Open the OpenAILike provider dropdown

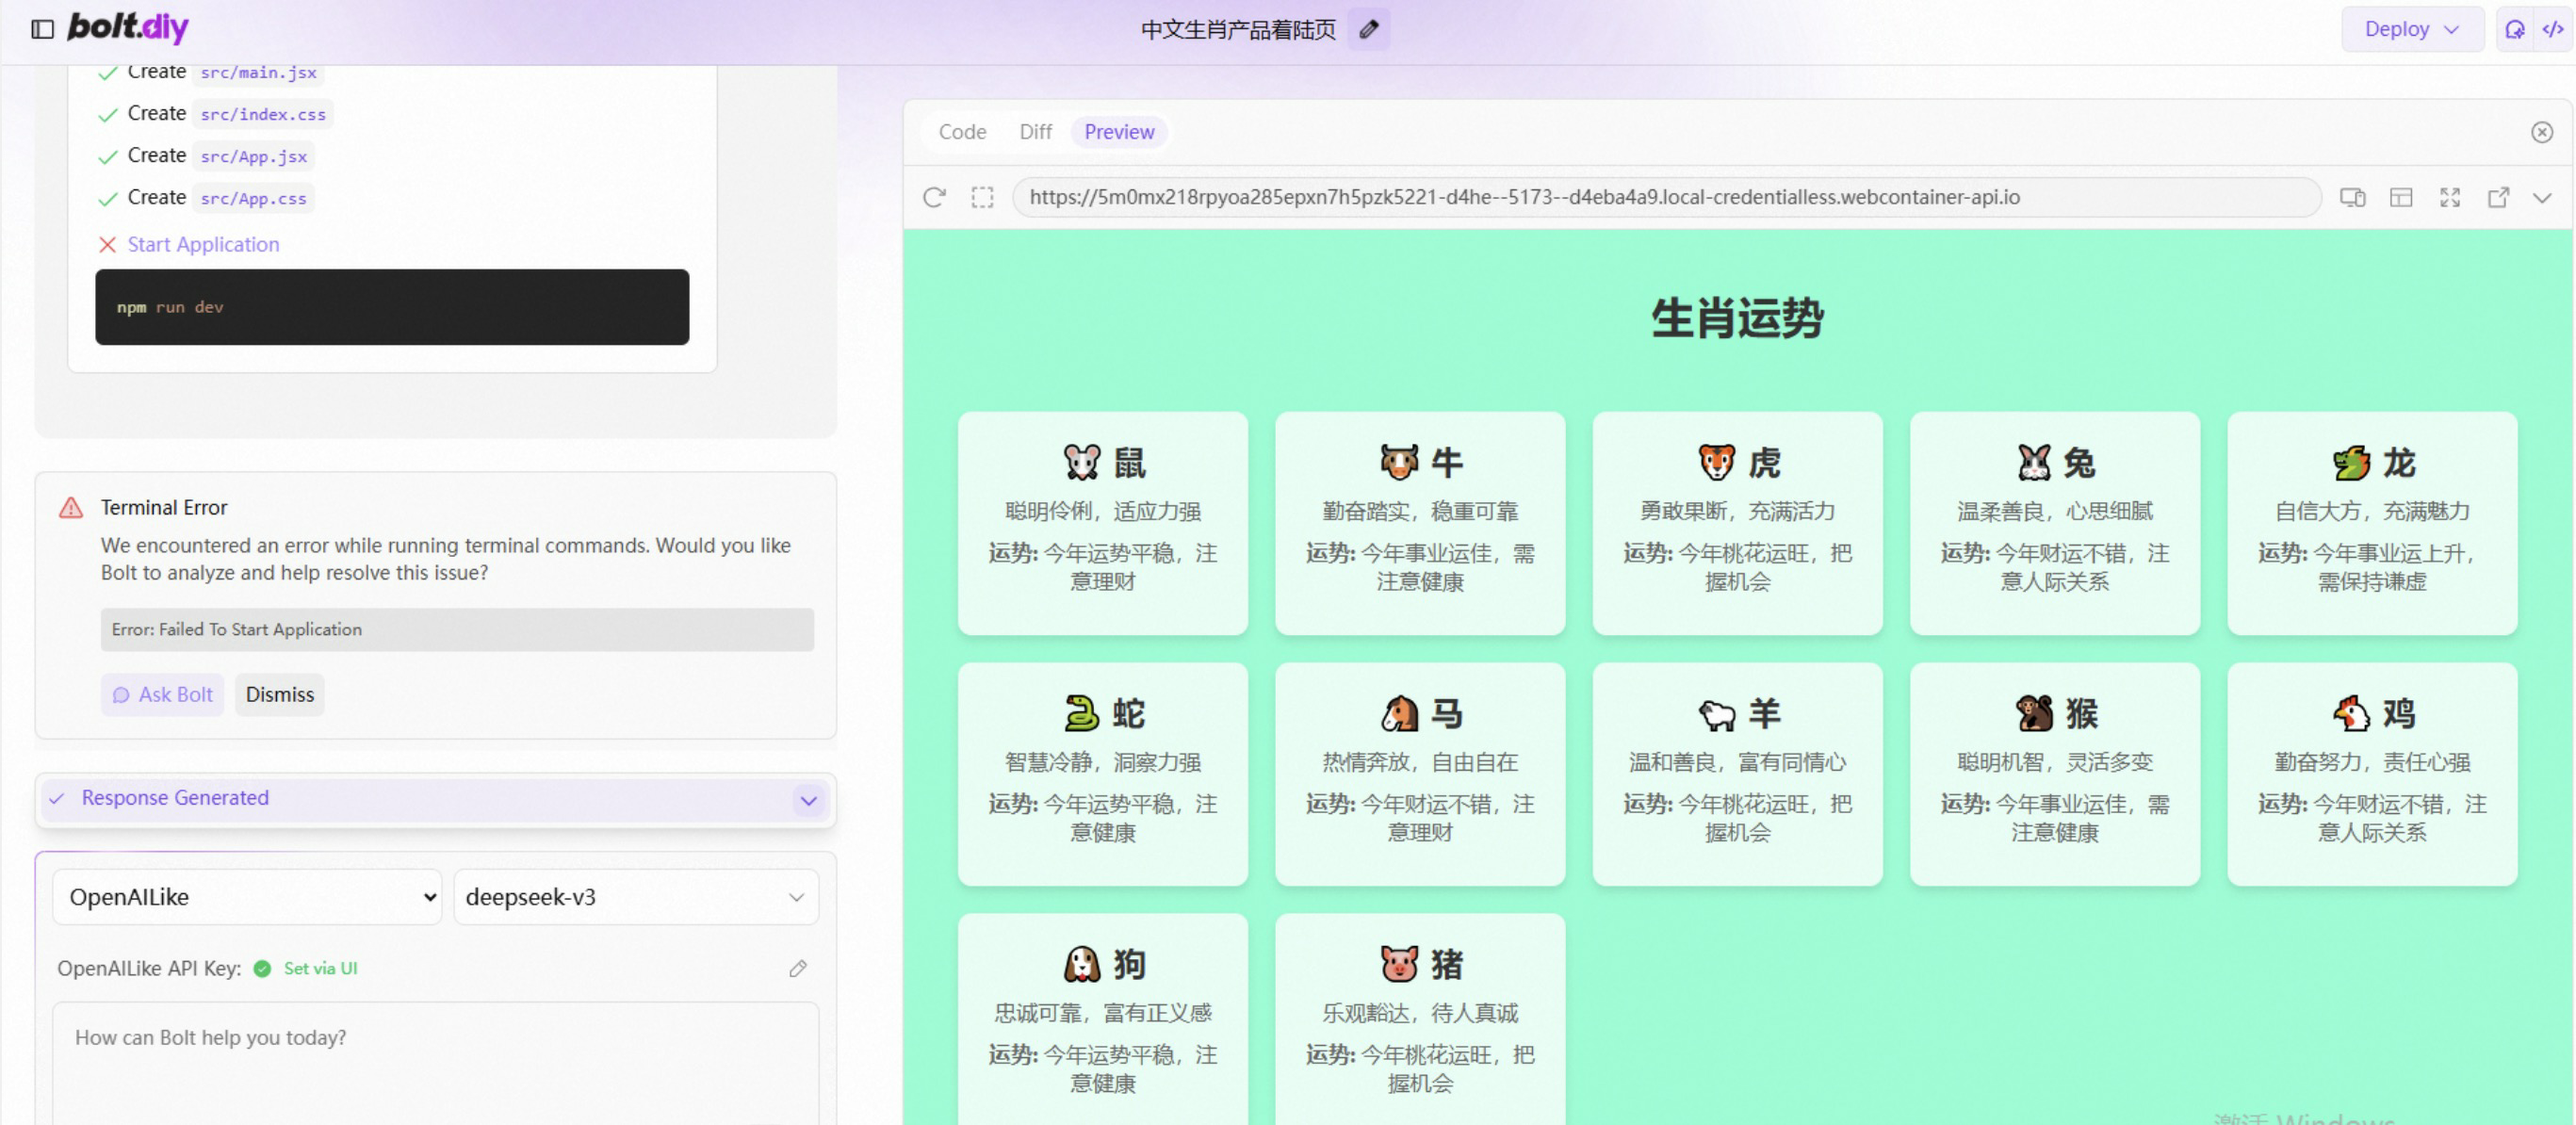click(247, 897)
